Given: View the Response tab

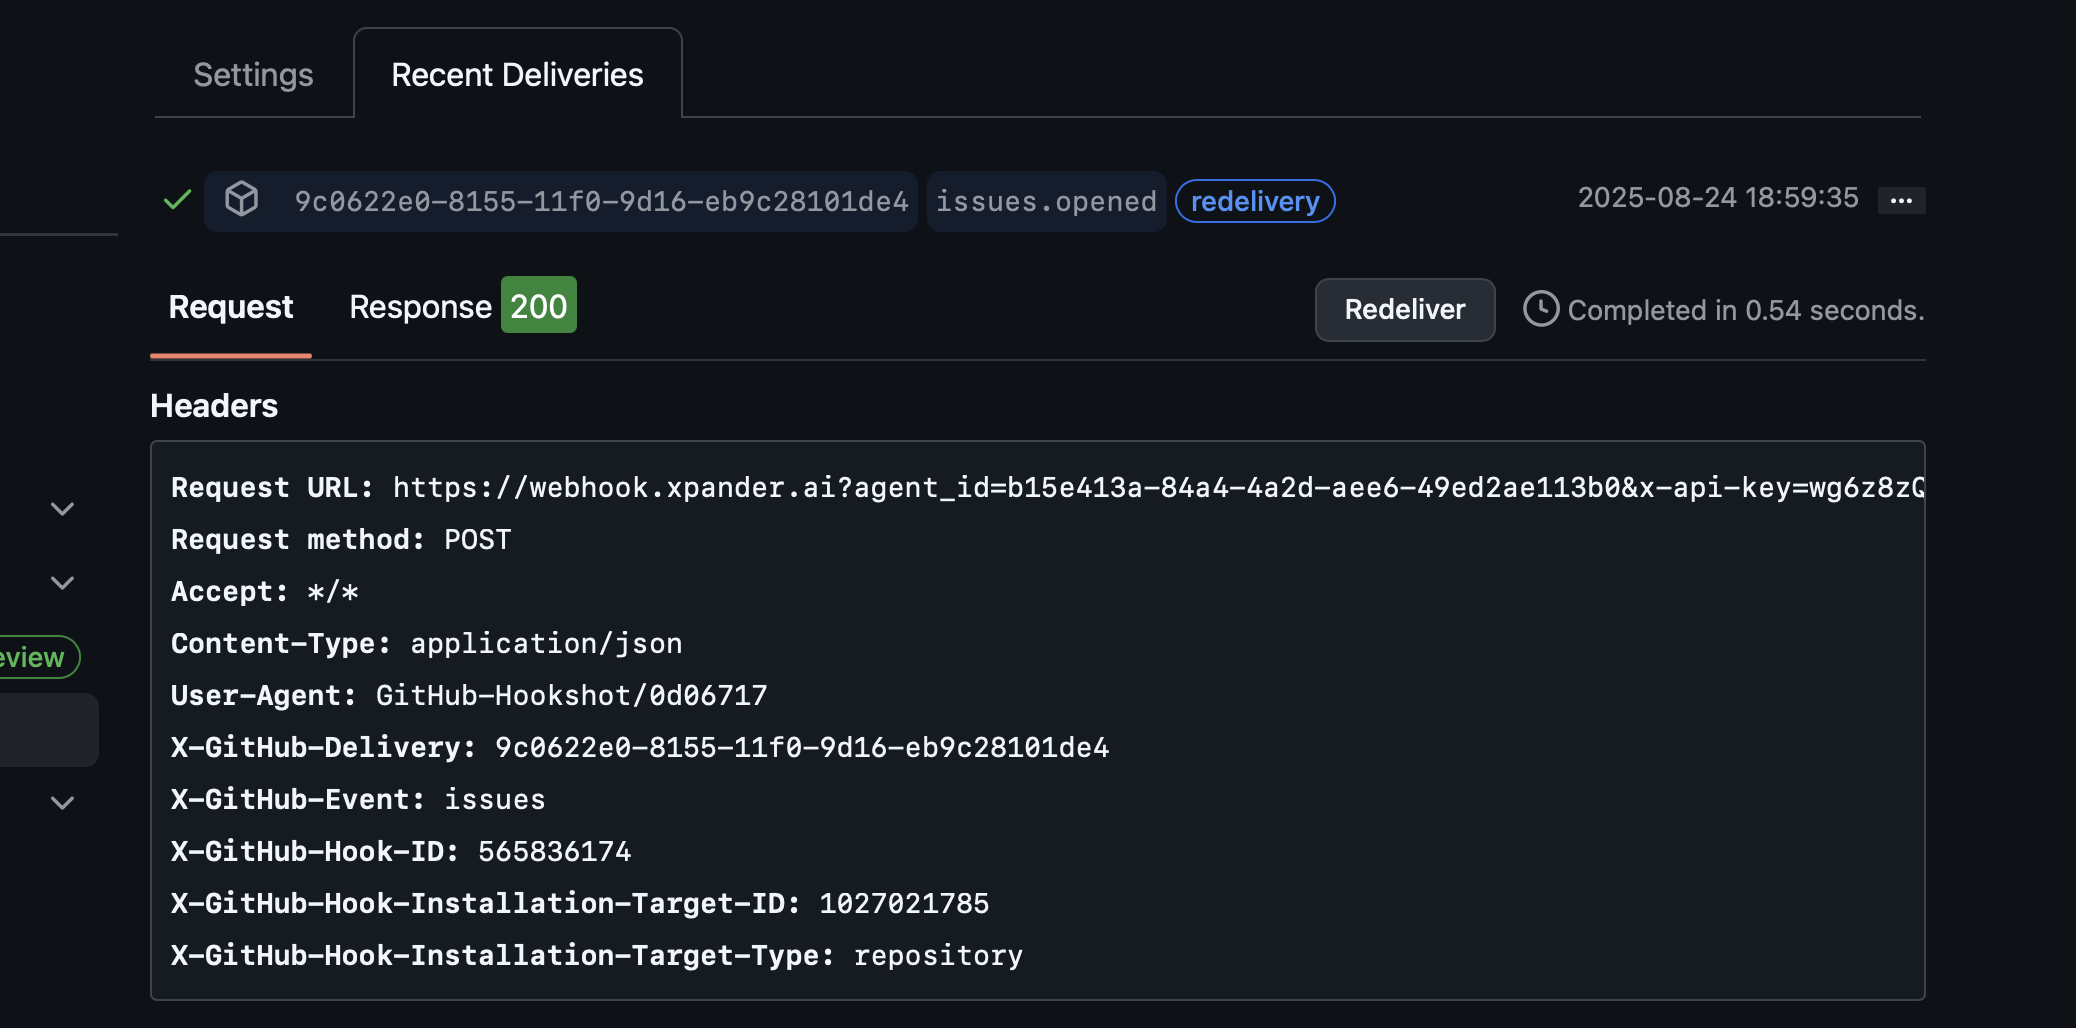Looking at the screenshot, I should 420,306.
